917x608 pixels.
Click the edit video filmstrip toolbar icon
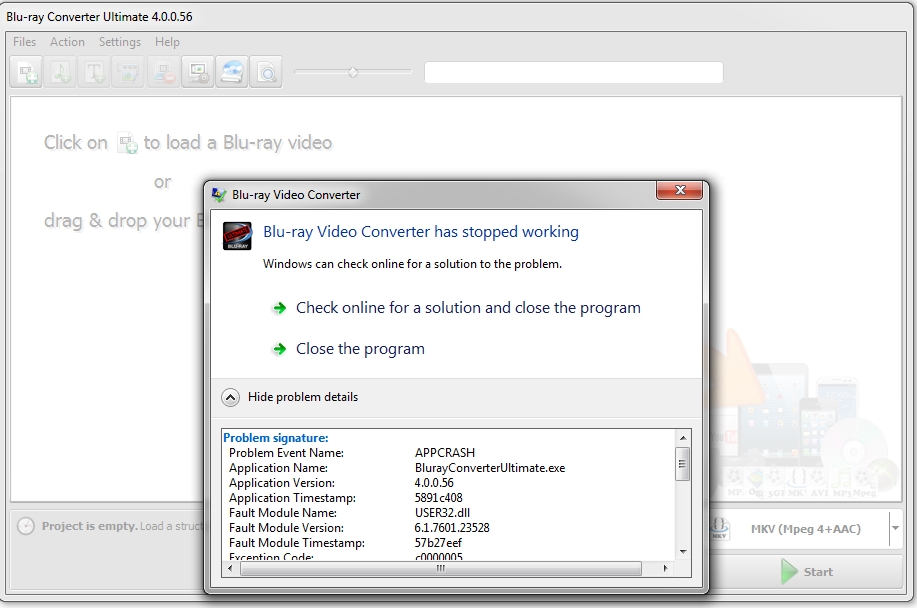(129, 72)
